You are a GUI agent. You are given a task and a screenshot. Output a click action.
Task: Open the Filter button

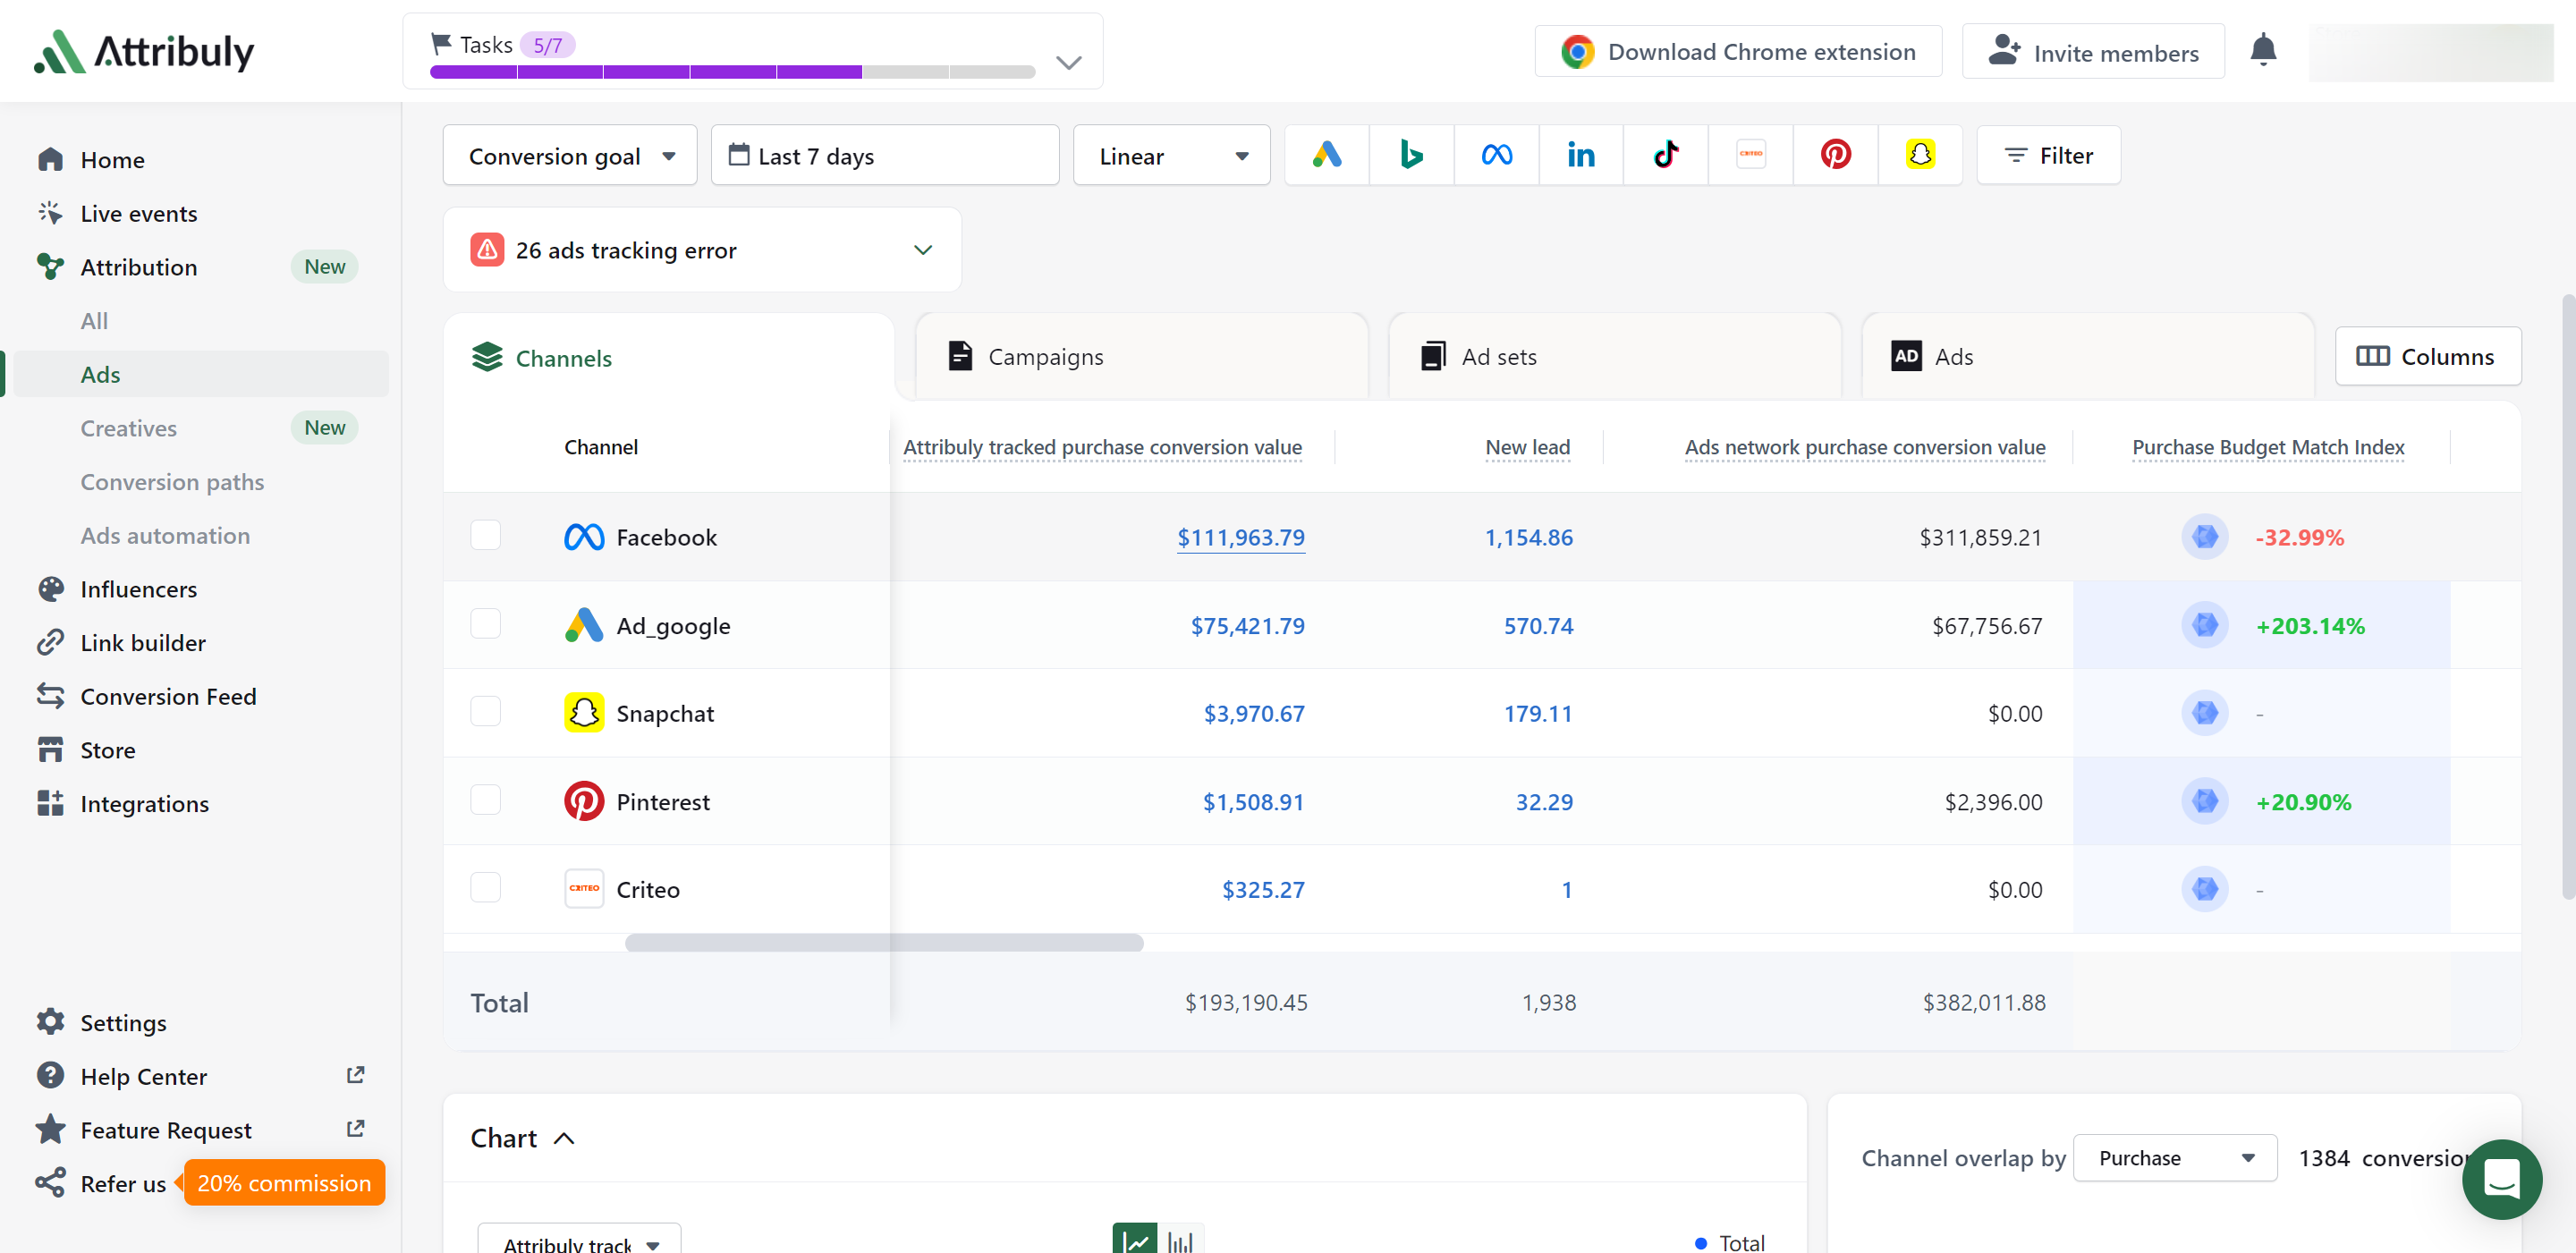(x=2048, y=156)
